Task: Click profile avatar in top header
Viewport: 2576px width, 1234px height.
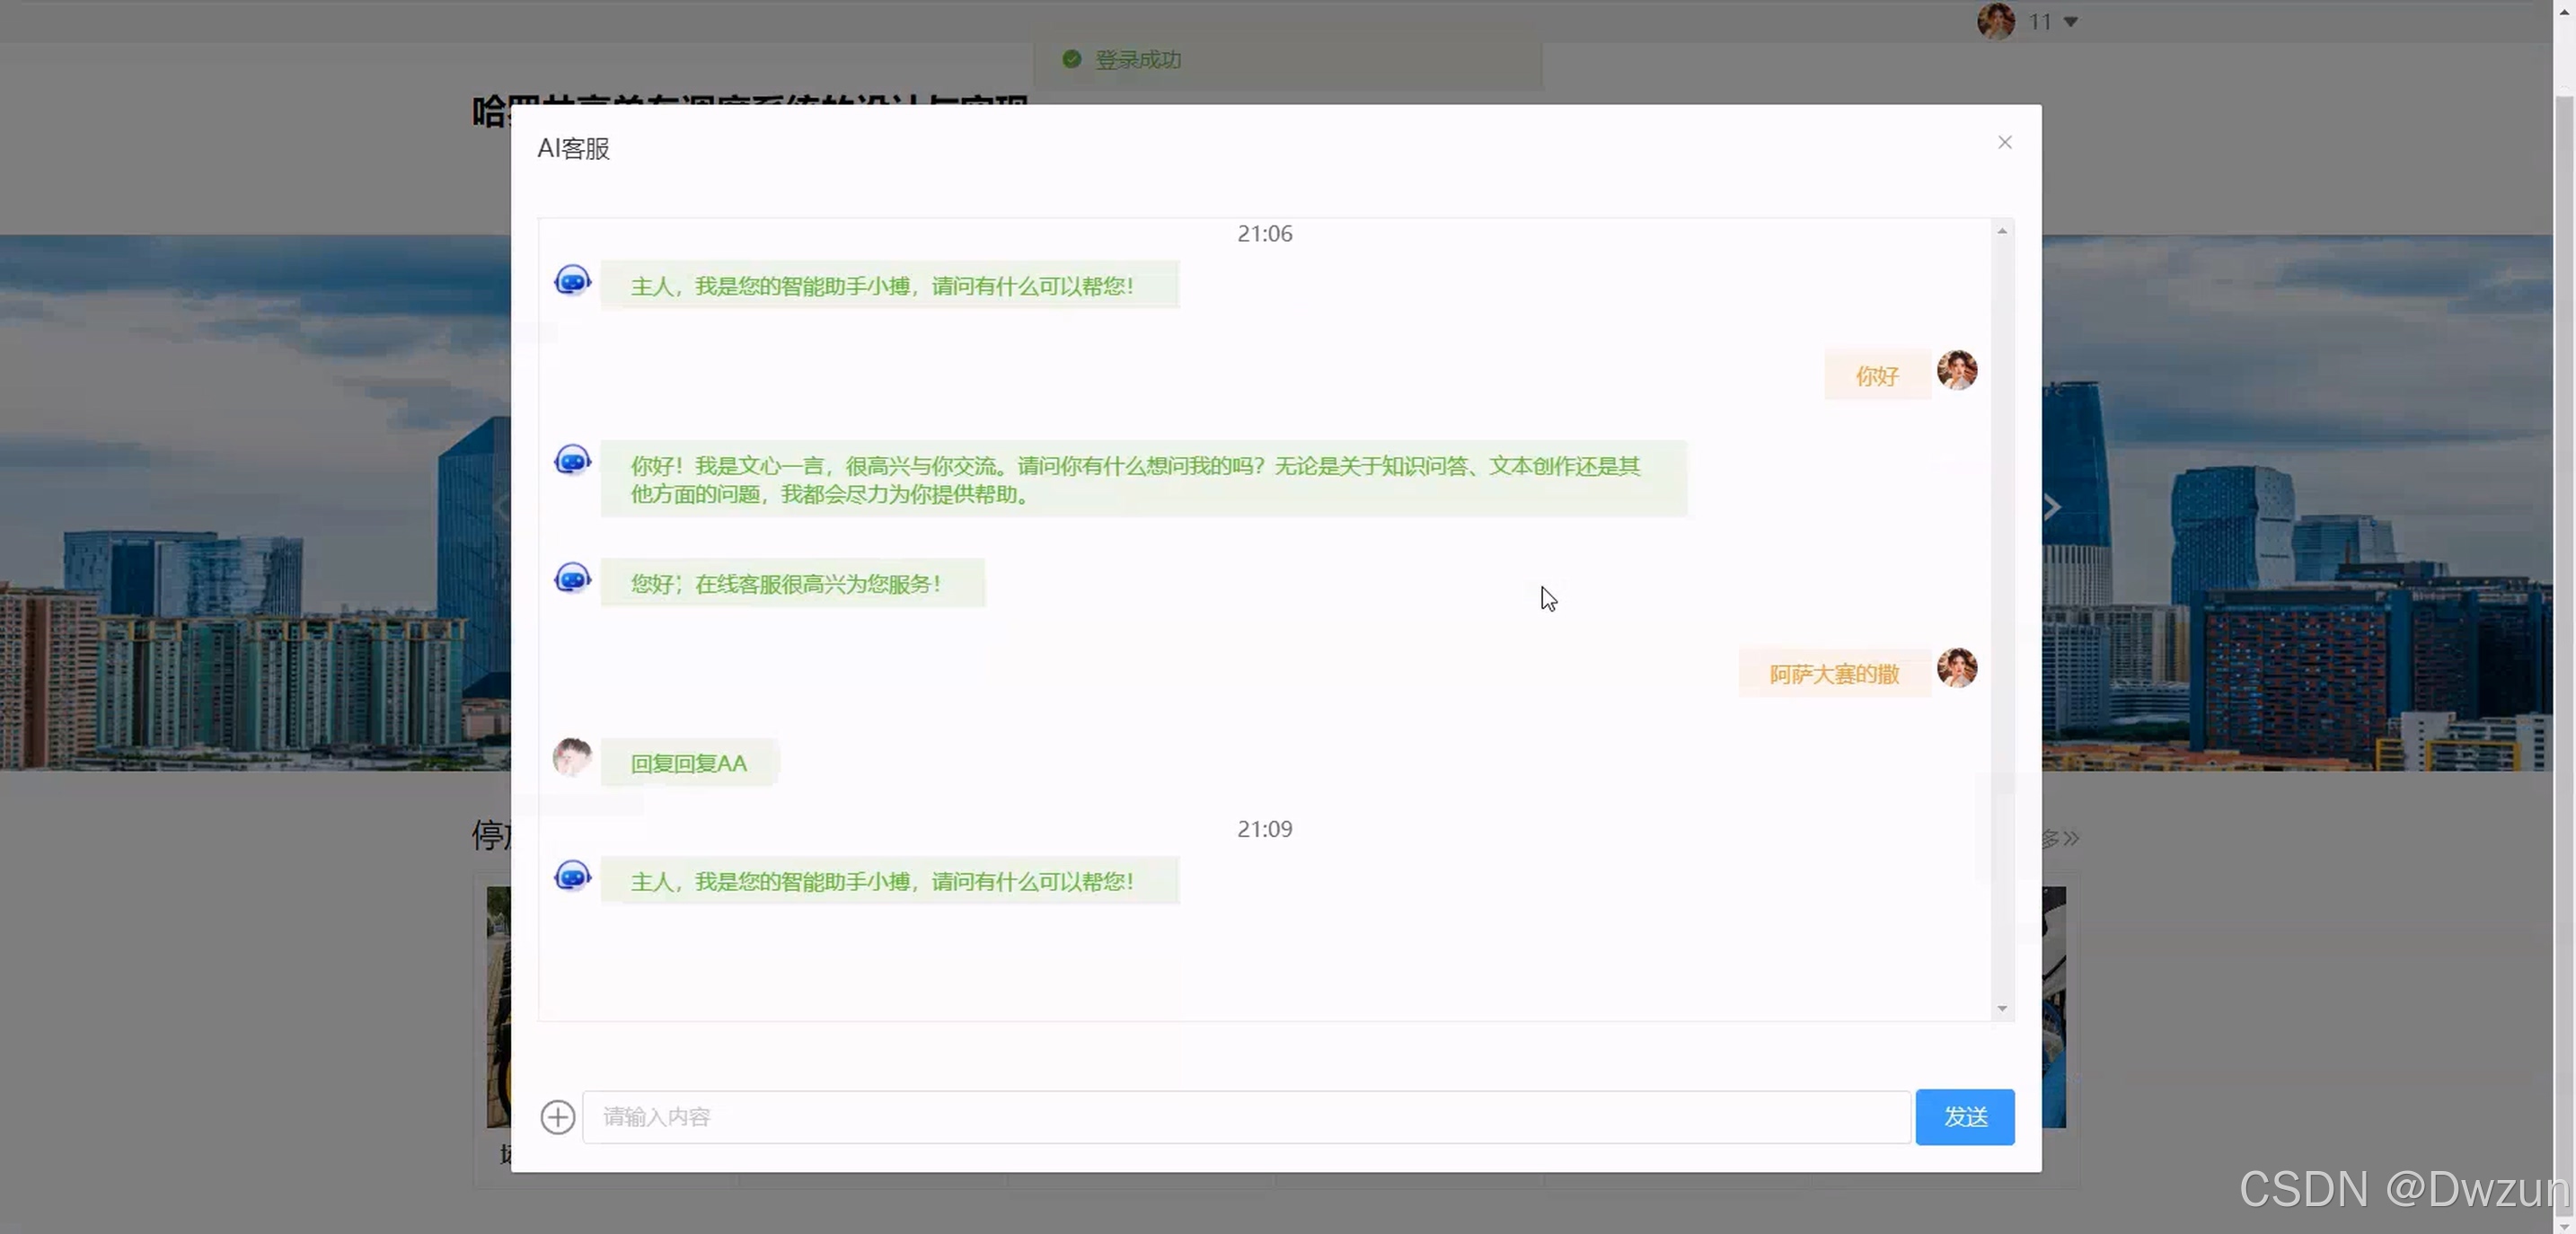Action: [1995, 21]
